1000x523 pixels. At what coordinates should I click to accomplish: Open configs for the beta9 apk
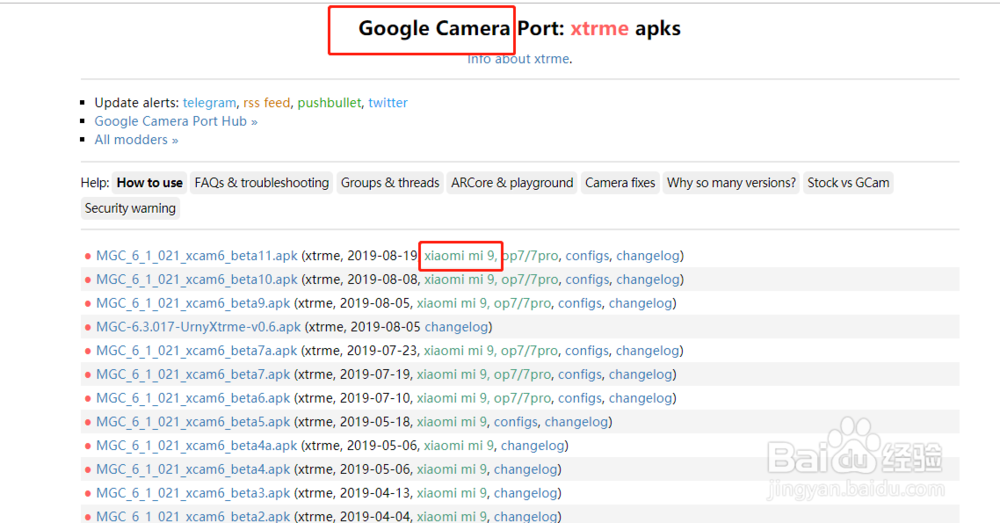click(580, 303)
